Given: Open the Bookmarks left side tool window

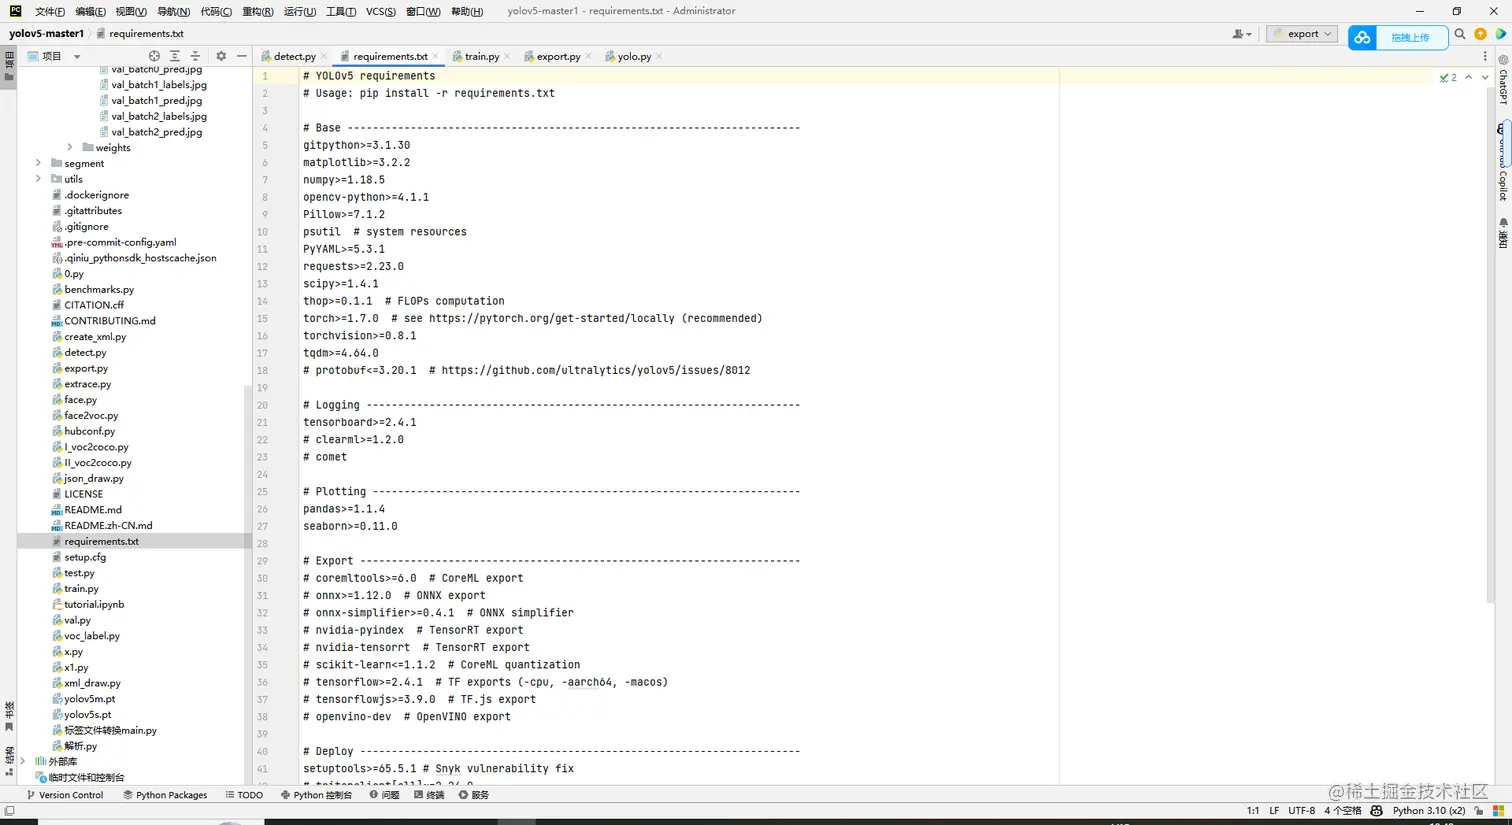Looking at the screenshot, I should coord(9,716).
